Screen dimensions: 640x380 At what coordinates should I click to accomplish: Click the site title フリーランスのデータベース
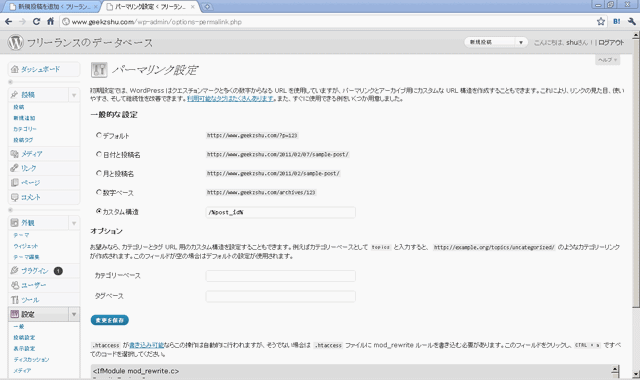[x=90, y=42]
